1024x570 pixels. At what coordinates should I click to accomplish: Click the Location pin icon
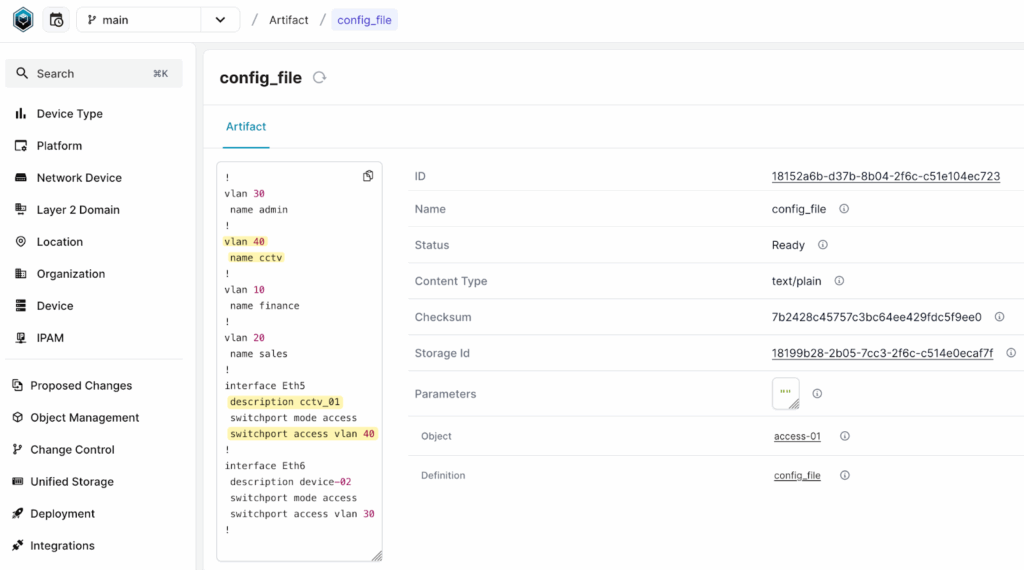coord(21,242)
